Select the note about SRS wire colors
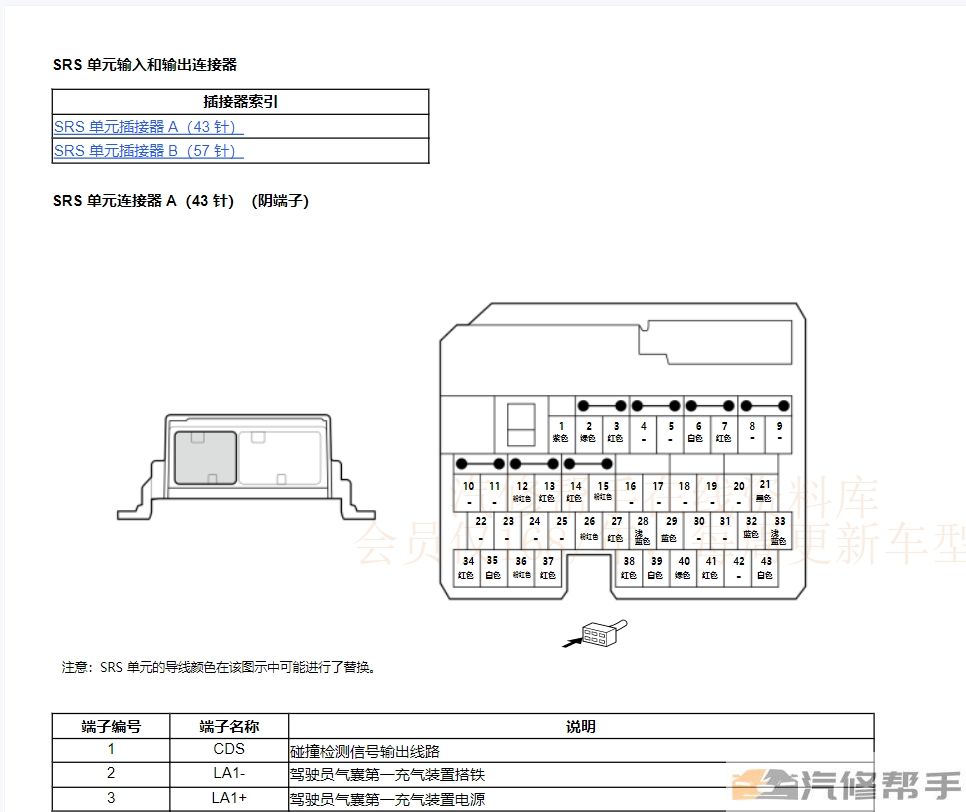 (x=219, y=667)
